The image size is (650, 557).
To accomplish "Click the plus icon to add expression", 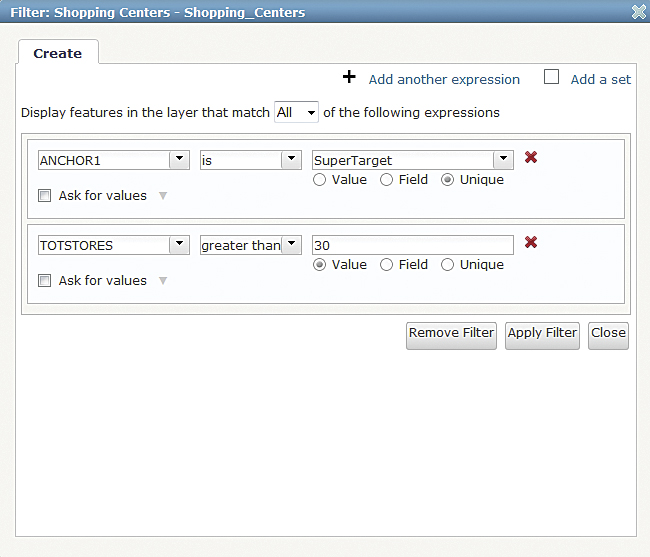I will click(x=349, y=77).
